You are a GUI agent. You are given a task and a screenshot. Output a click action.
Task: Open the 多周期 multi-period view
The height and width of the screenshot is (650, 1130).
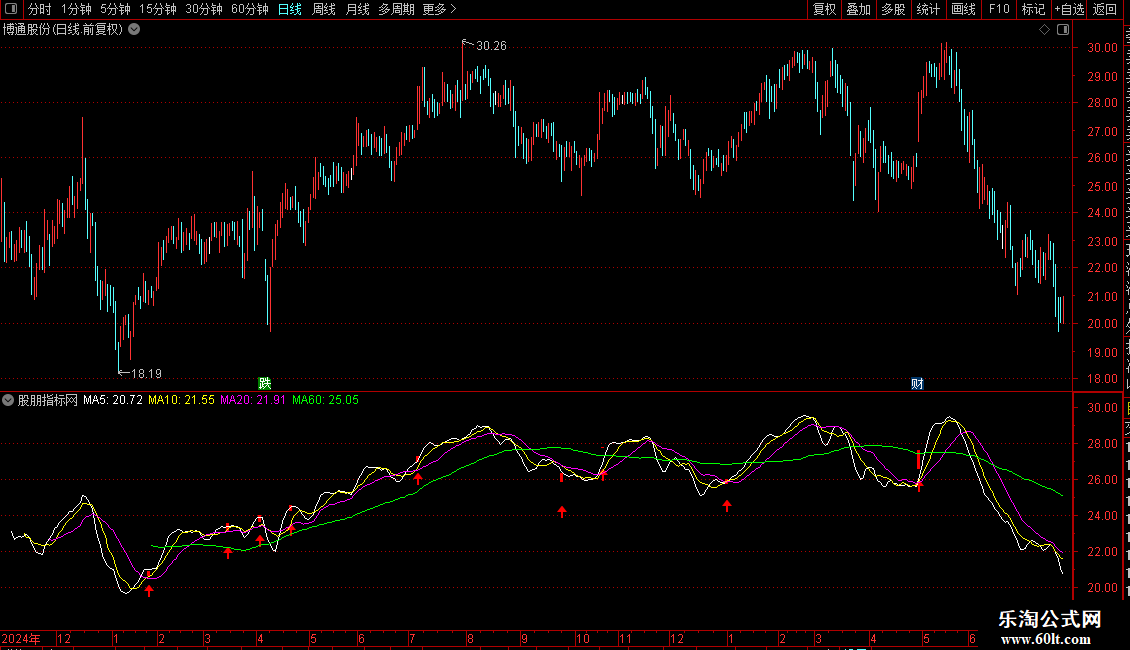pos(396,9)
